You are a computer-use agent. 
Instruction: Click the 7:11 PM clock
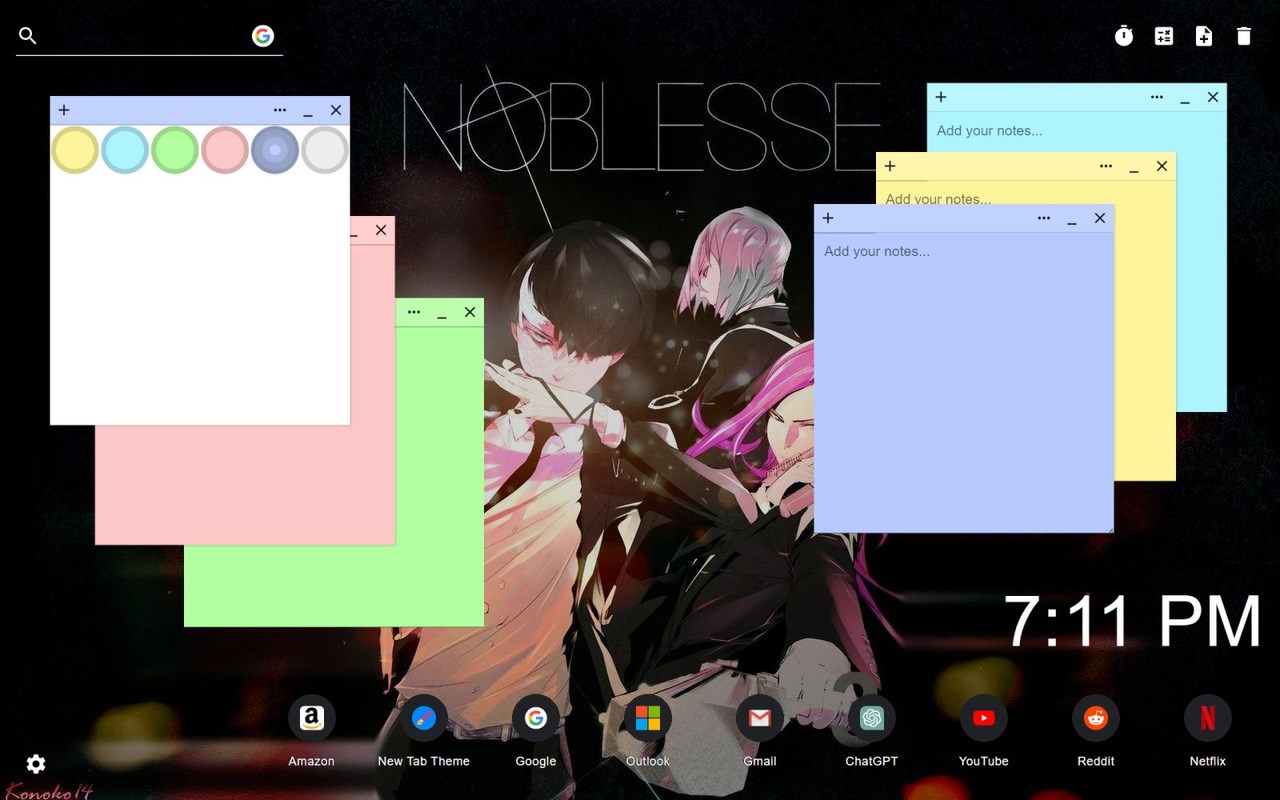point(1132,622)
